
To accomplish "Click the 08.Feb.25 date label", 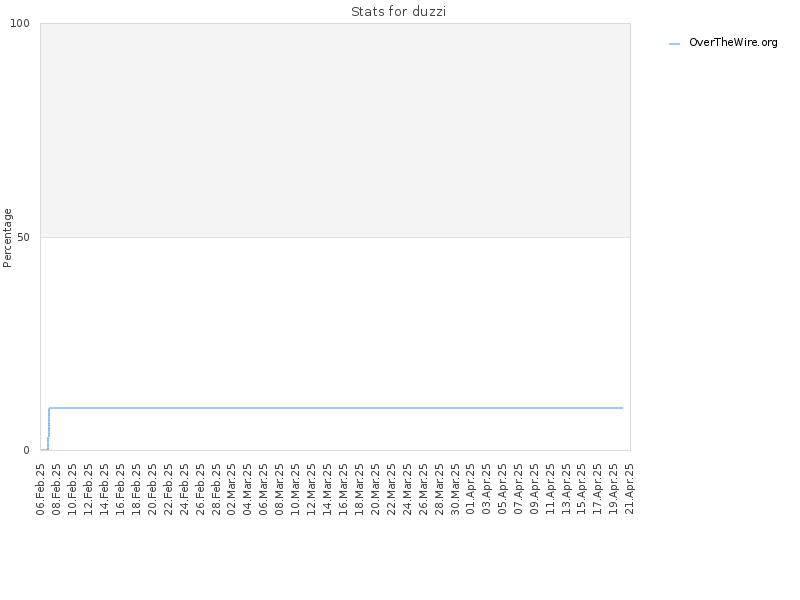I will point(57,489).
